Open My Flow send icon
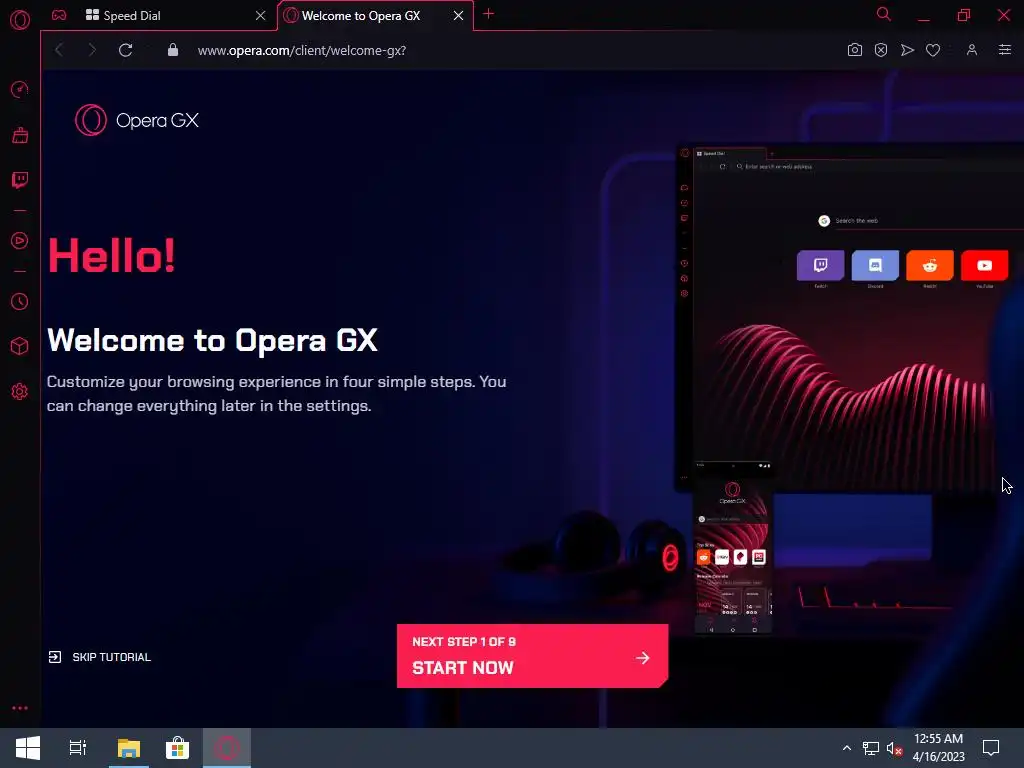Viewport: 1024px width, 768px height. point(907,50)
